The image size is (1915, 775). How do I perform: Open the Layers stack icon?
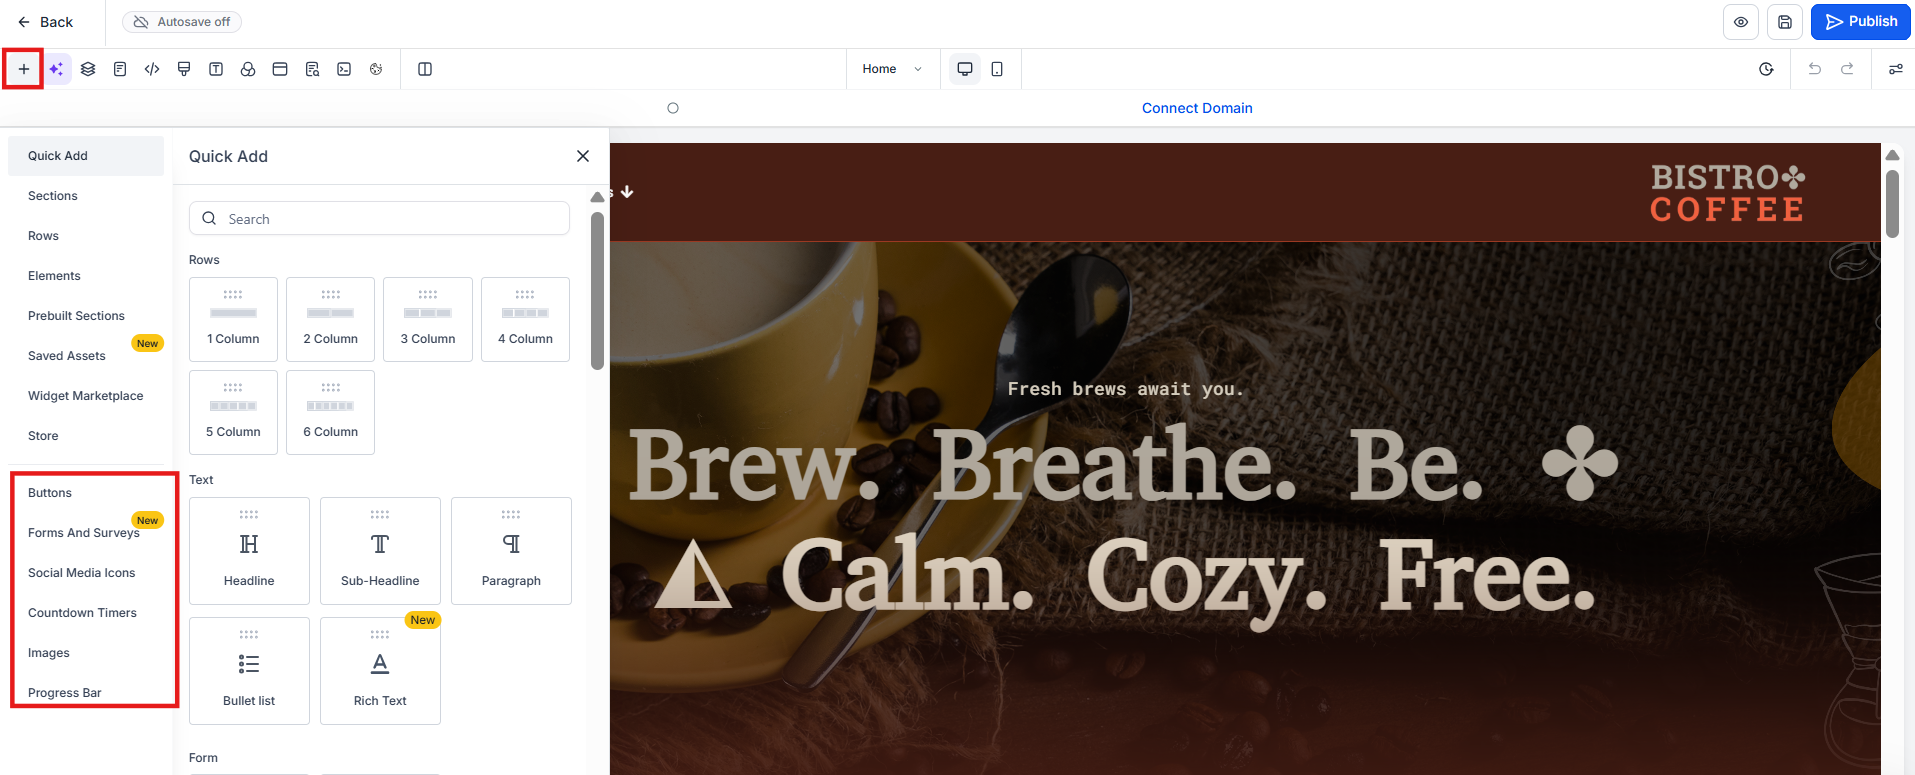(88, 69)
